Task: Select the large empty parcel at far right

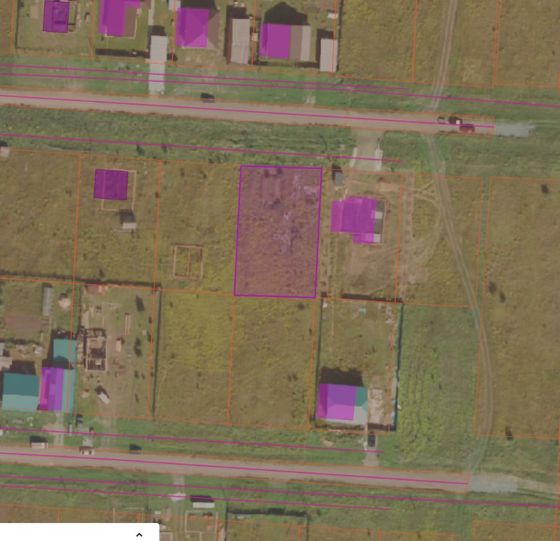Action: coord(520,307)
